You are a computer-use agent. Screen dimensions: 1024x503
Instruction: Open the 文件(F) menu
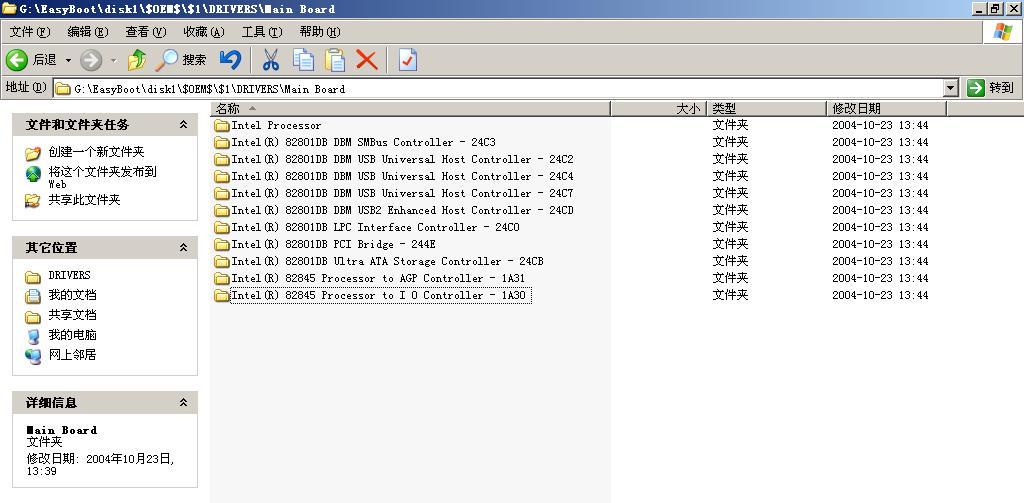pos(30,31)
